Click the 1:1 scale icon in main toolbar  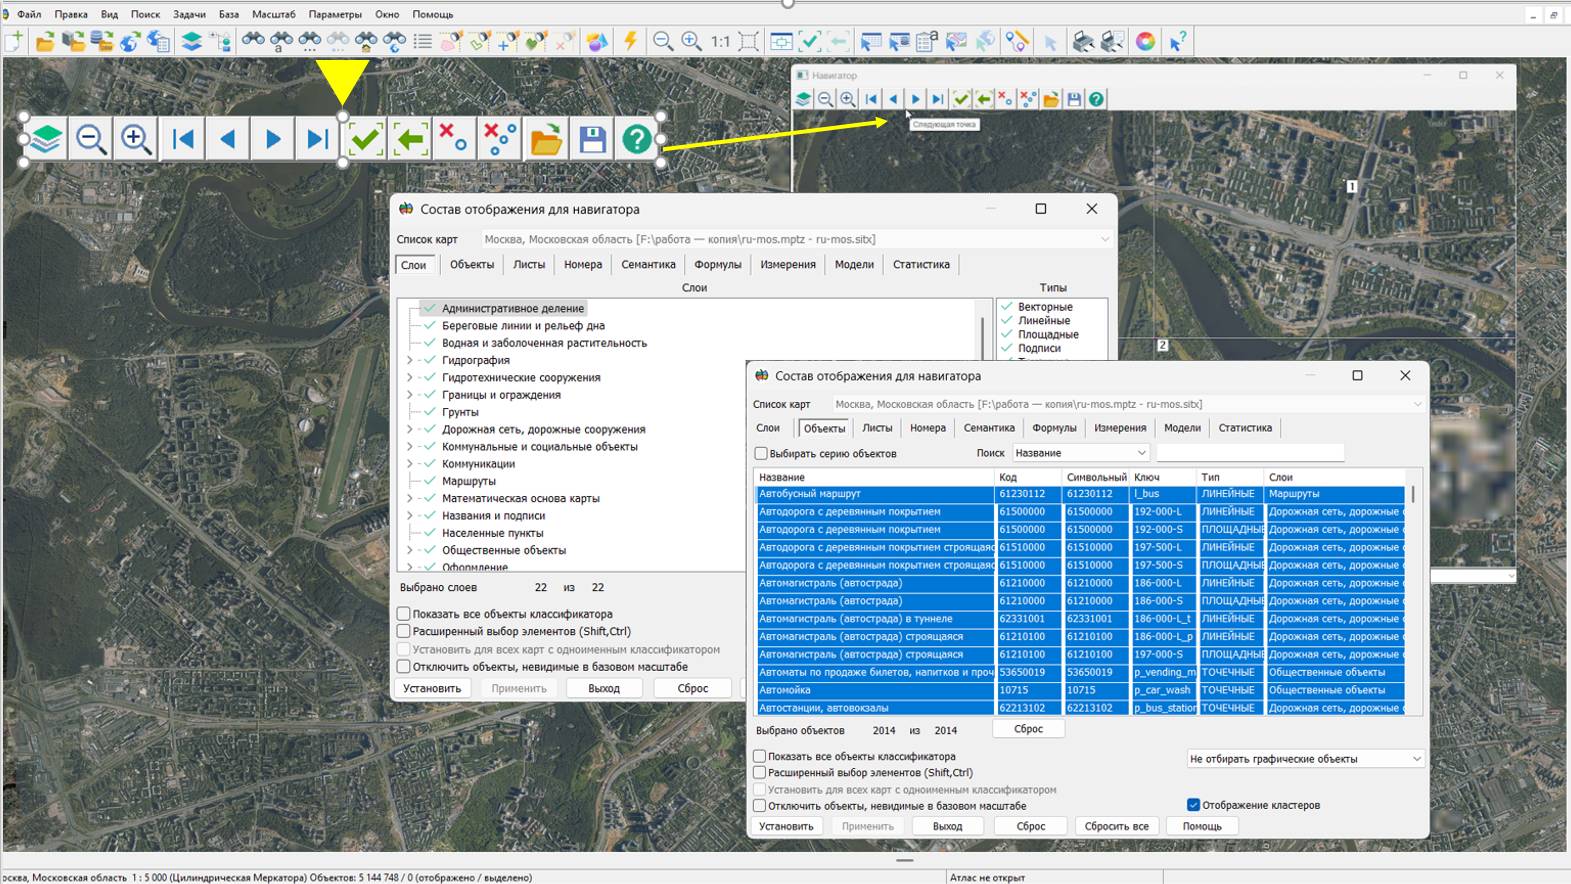(x=720, y=41)
